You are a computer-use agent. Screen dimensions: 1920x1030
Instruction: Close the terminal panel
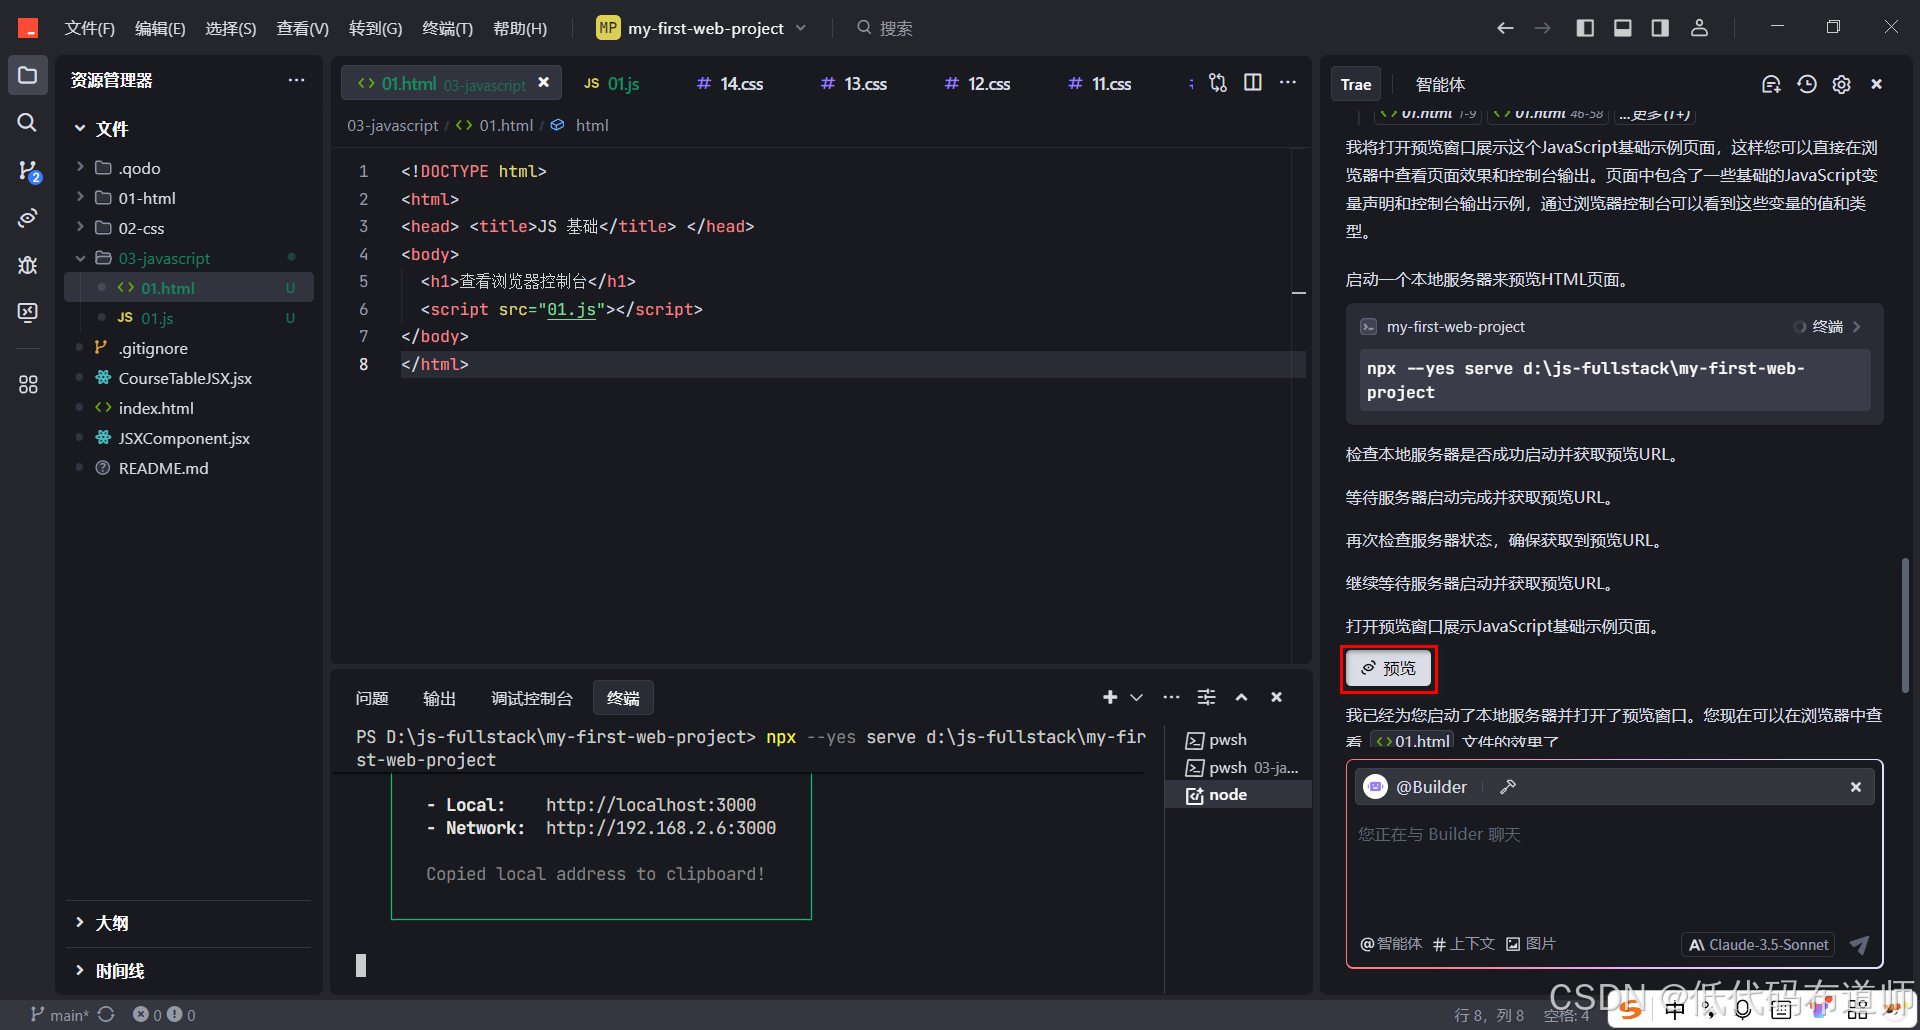click(x=1276, y=697)
